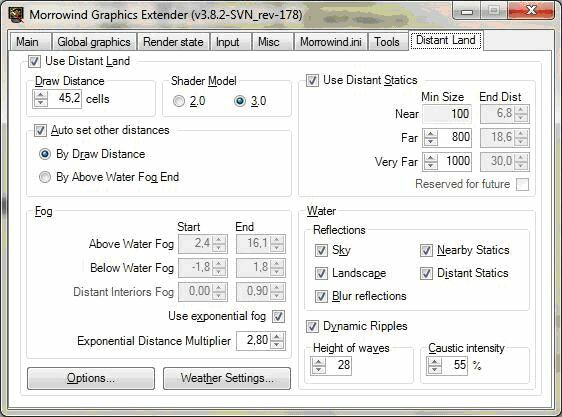Disable Auto set other distances
562x417 pixels.
40,130
